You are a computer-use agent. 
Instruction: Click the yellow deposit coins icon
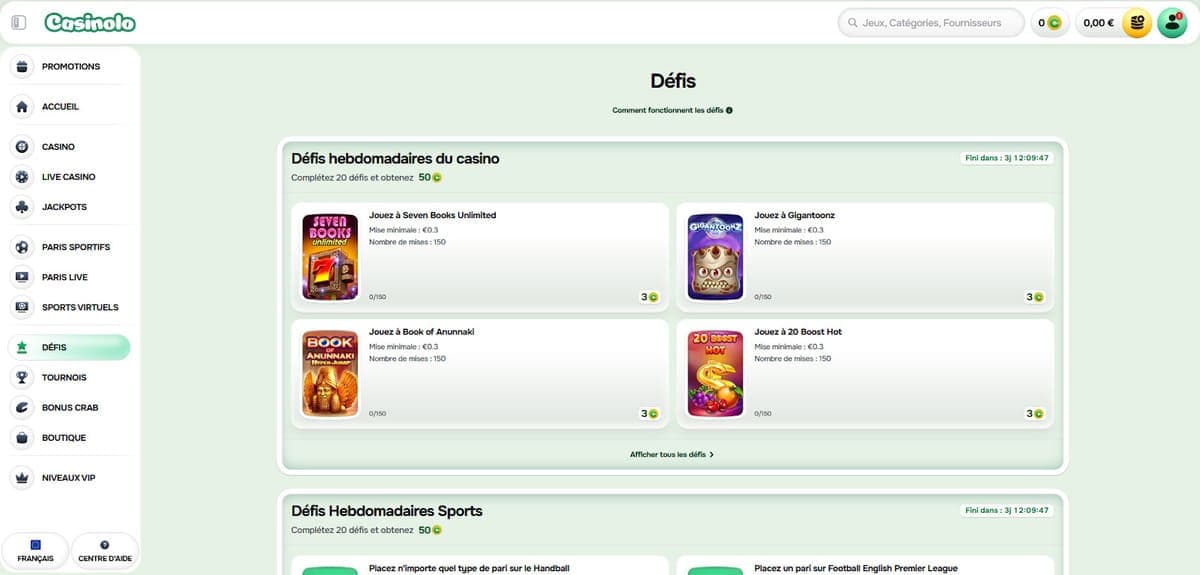click(x=1137, y=22)
